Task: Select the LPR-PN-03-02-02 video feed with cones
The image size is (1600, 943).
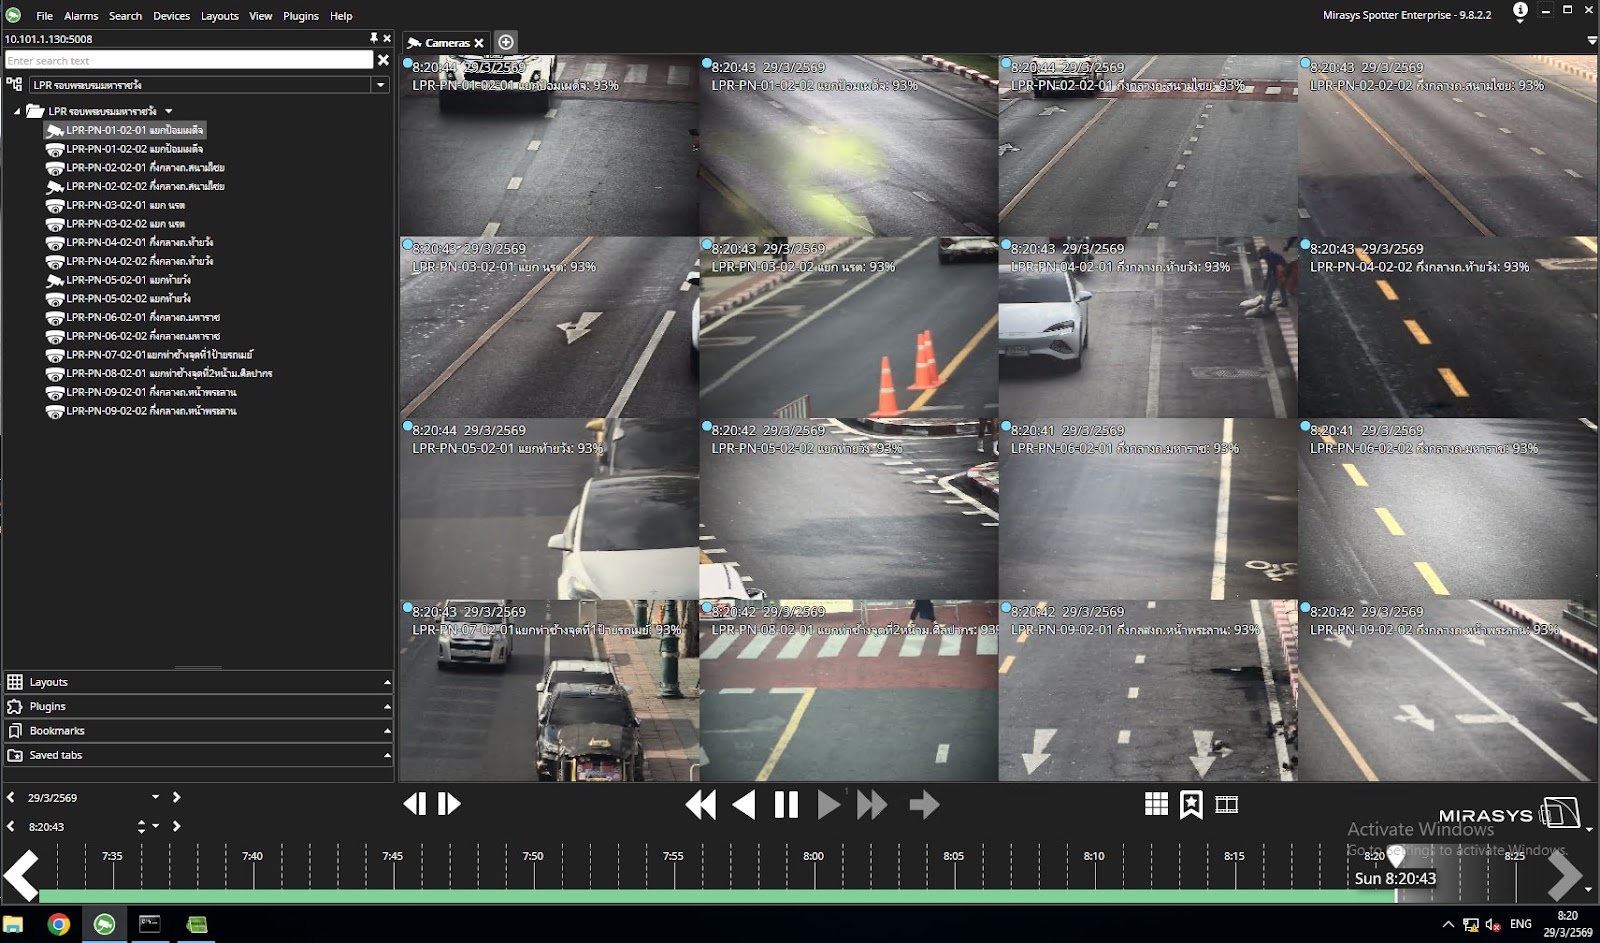Action: click(x=849, y=327)
